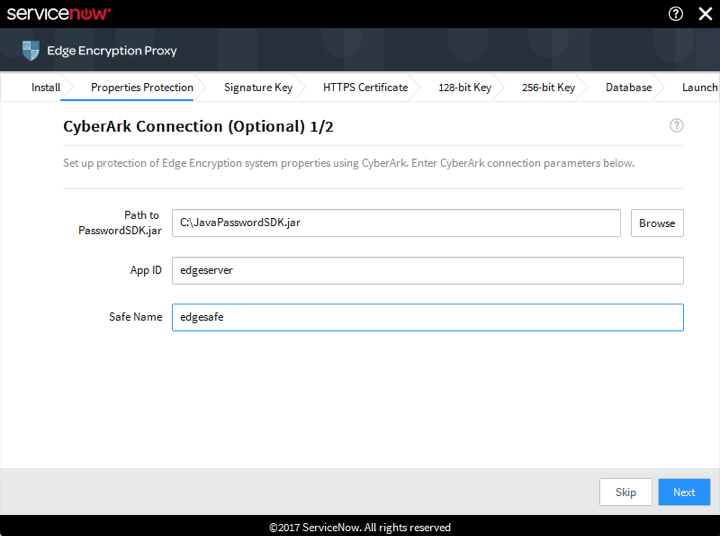
Task: Click the ©2017 ServiceNow copyright footer text
Action: tap(360, 527)
